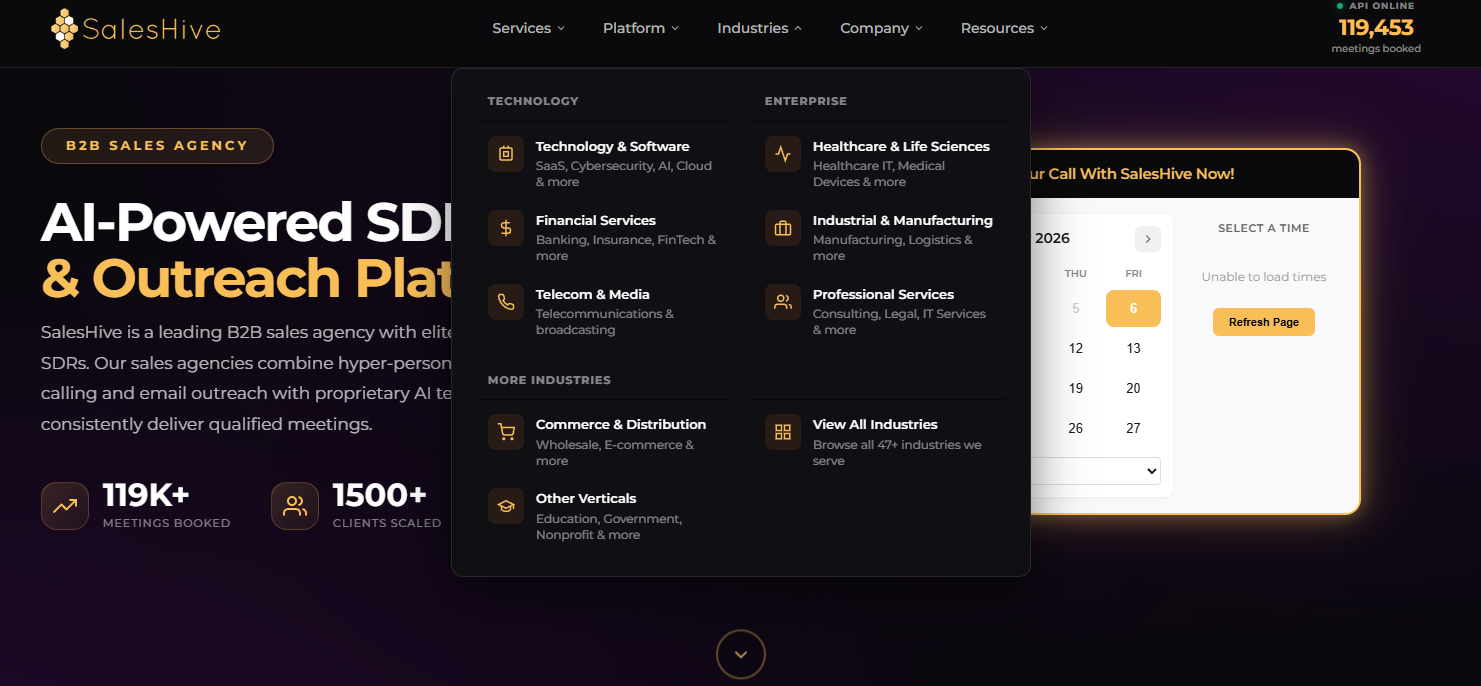Click the 119,453 meetings booked counter
Image resolution: width=1481 pixels, height=686 pixels.
[1376, 34]
